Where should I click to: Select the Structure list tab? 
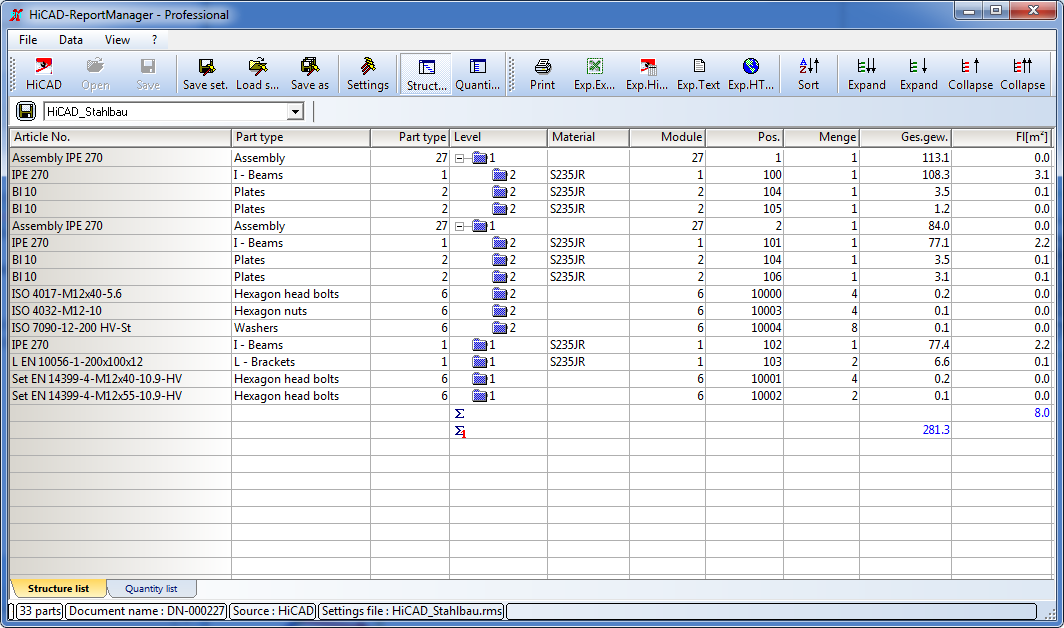[x=58, y=589]
